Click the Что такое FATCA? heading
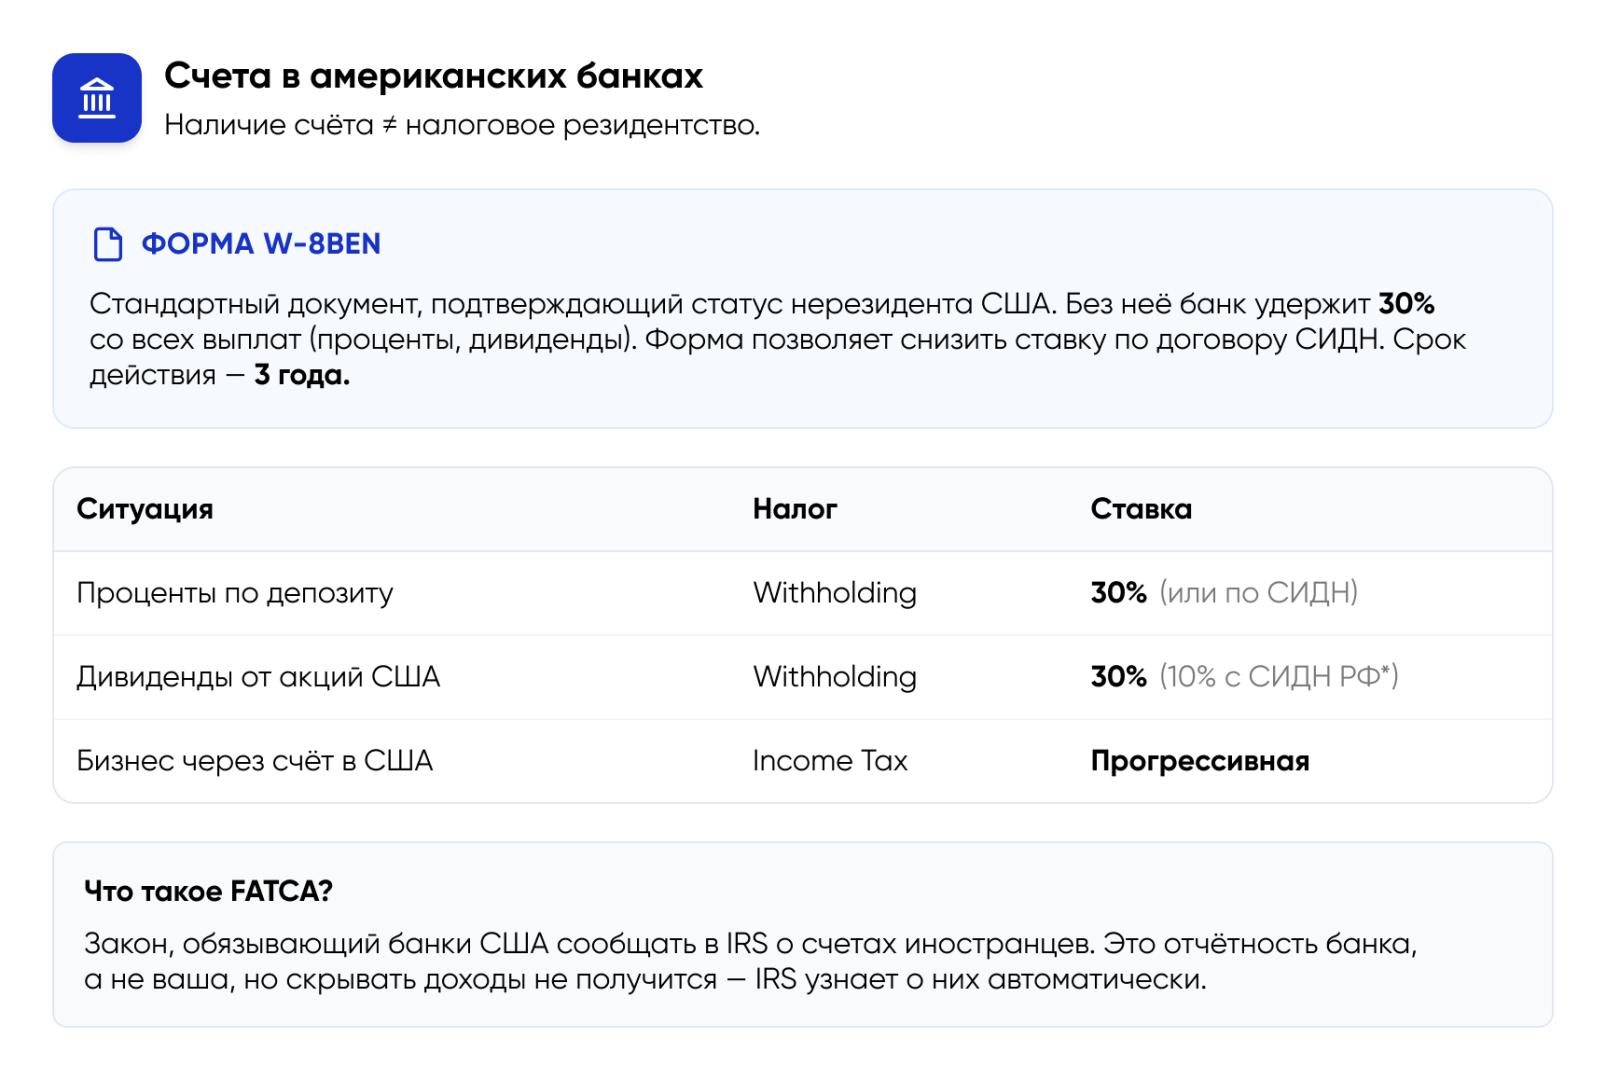Viewport: 1606px width, 1080px height. coord(208,891)
